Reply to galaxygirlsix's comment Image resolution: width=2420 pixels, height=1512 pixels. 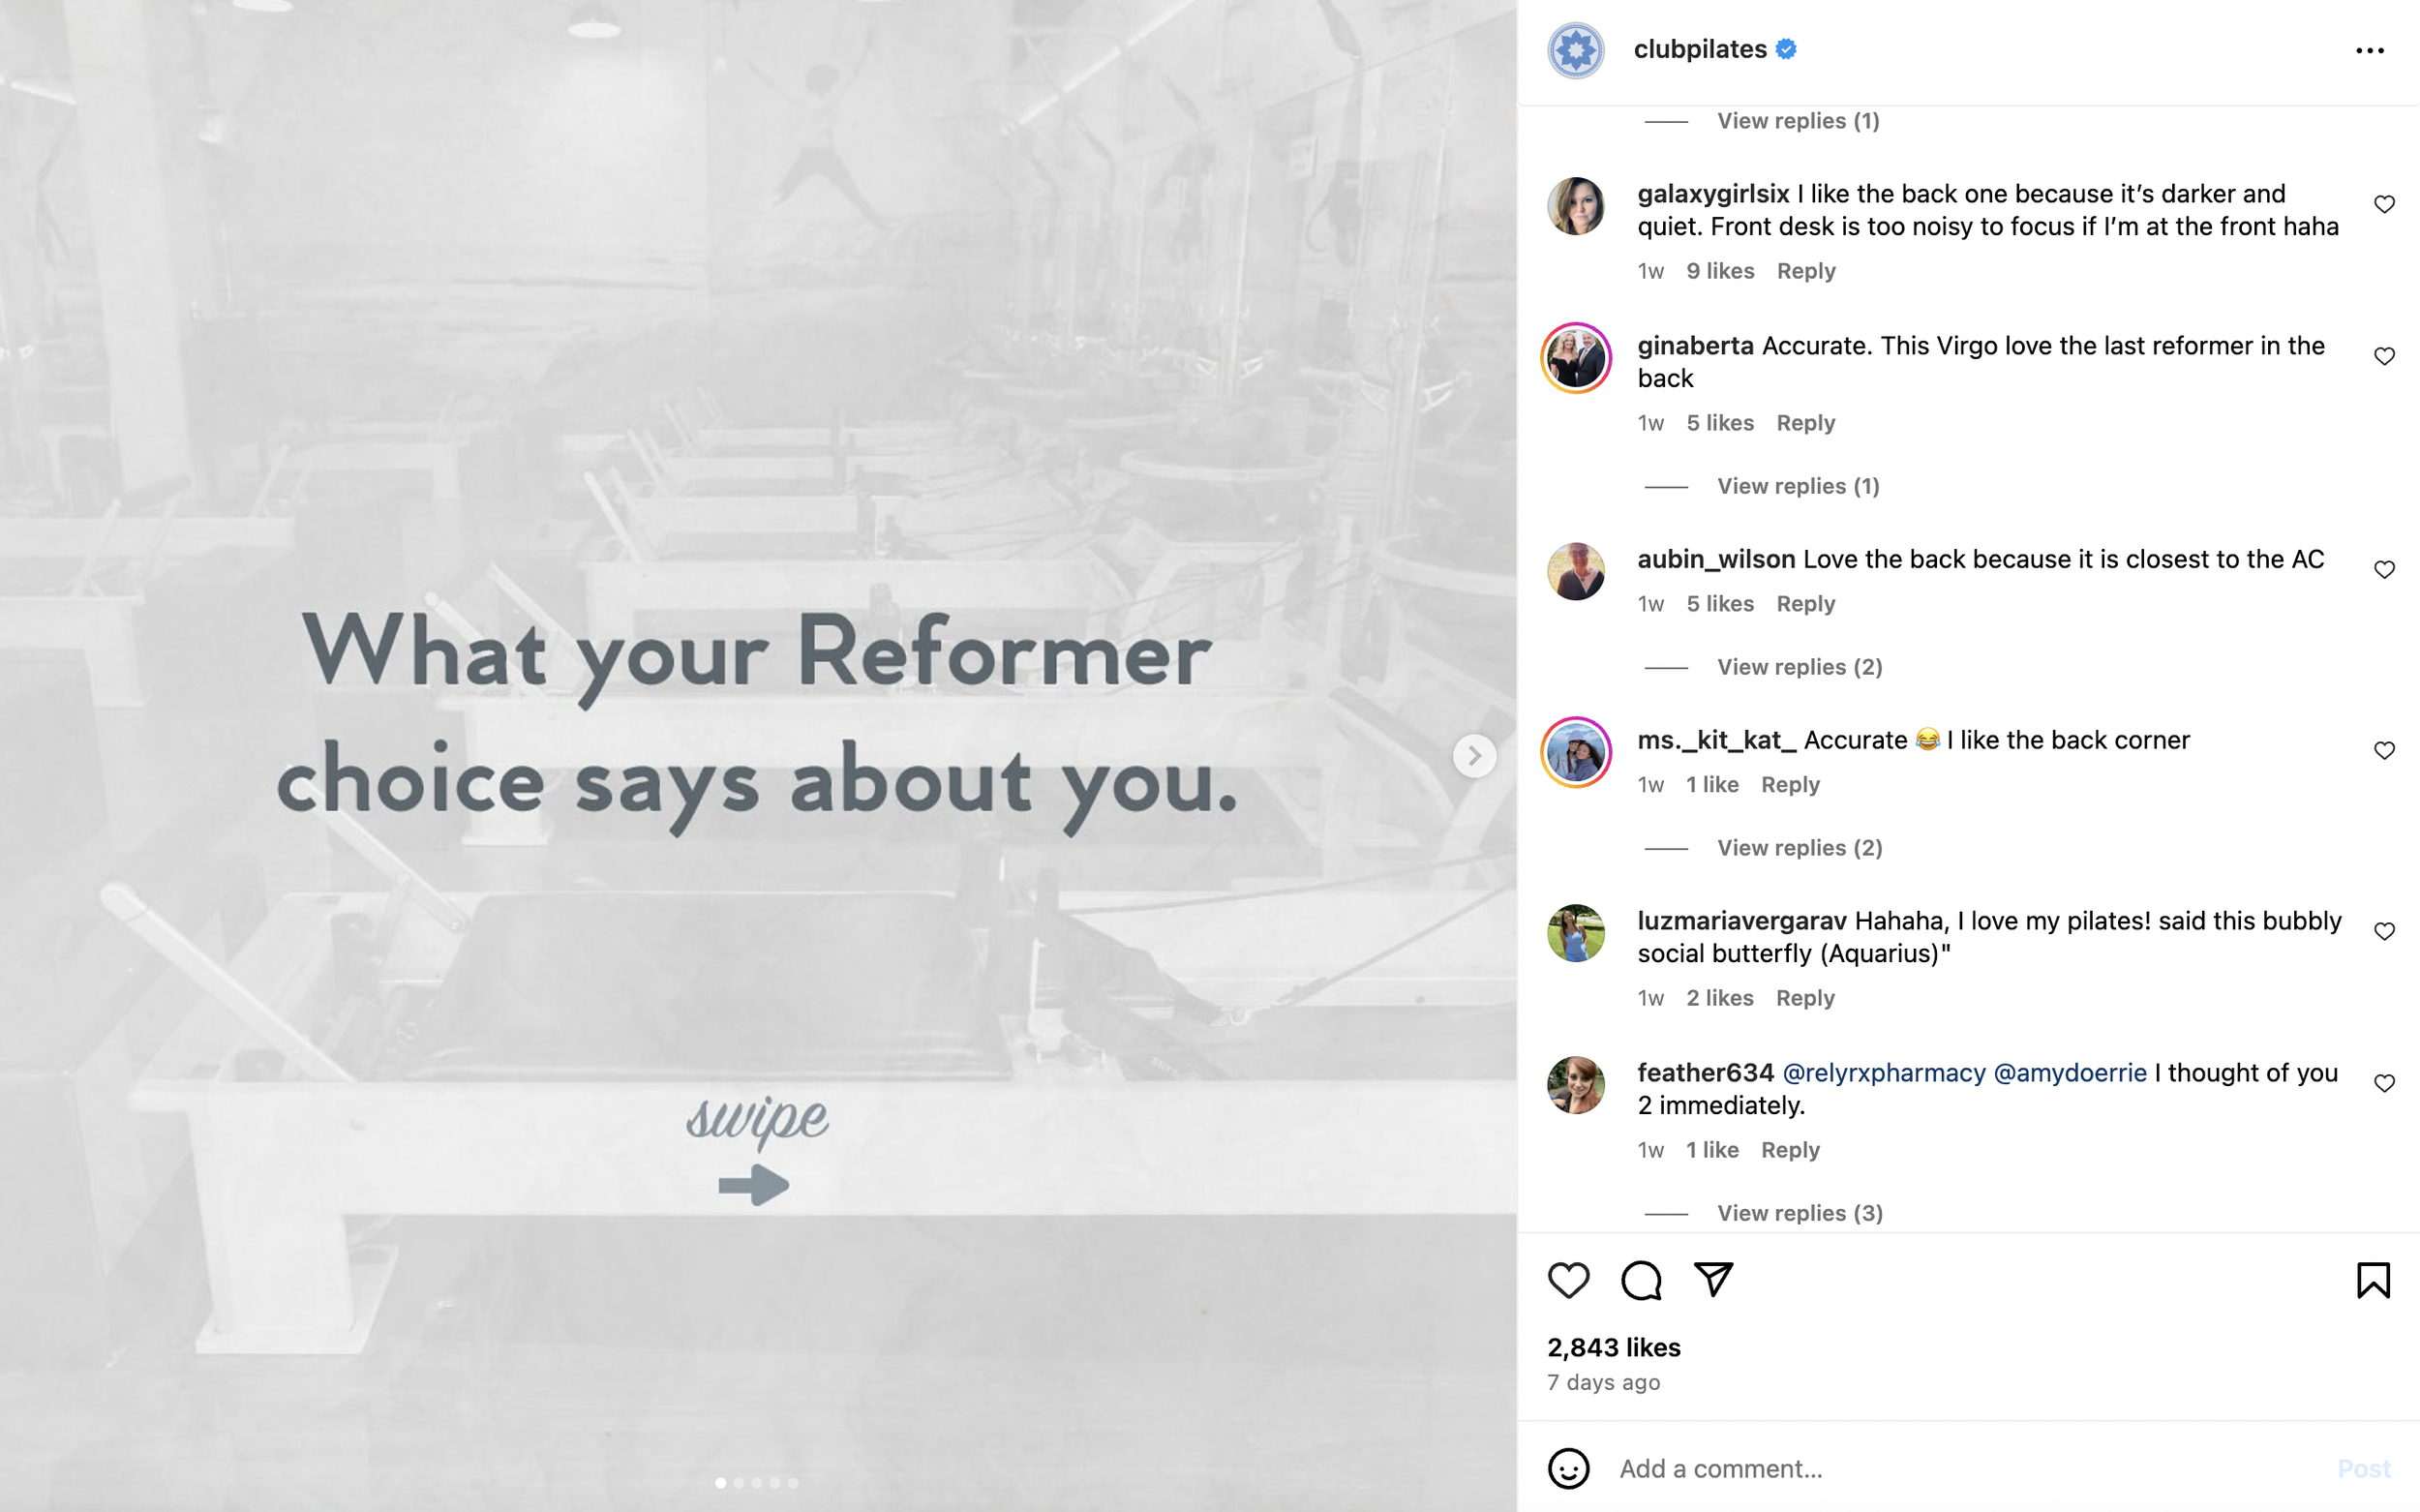1805,271
